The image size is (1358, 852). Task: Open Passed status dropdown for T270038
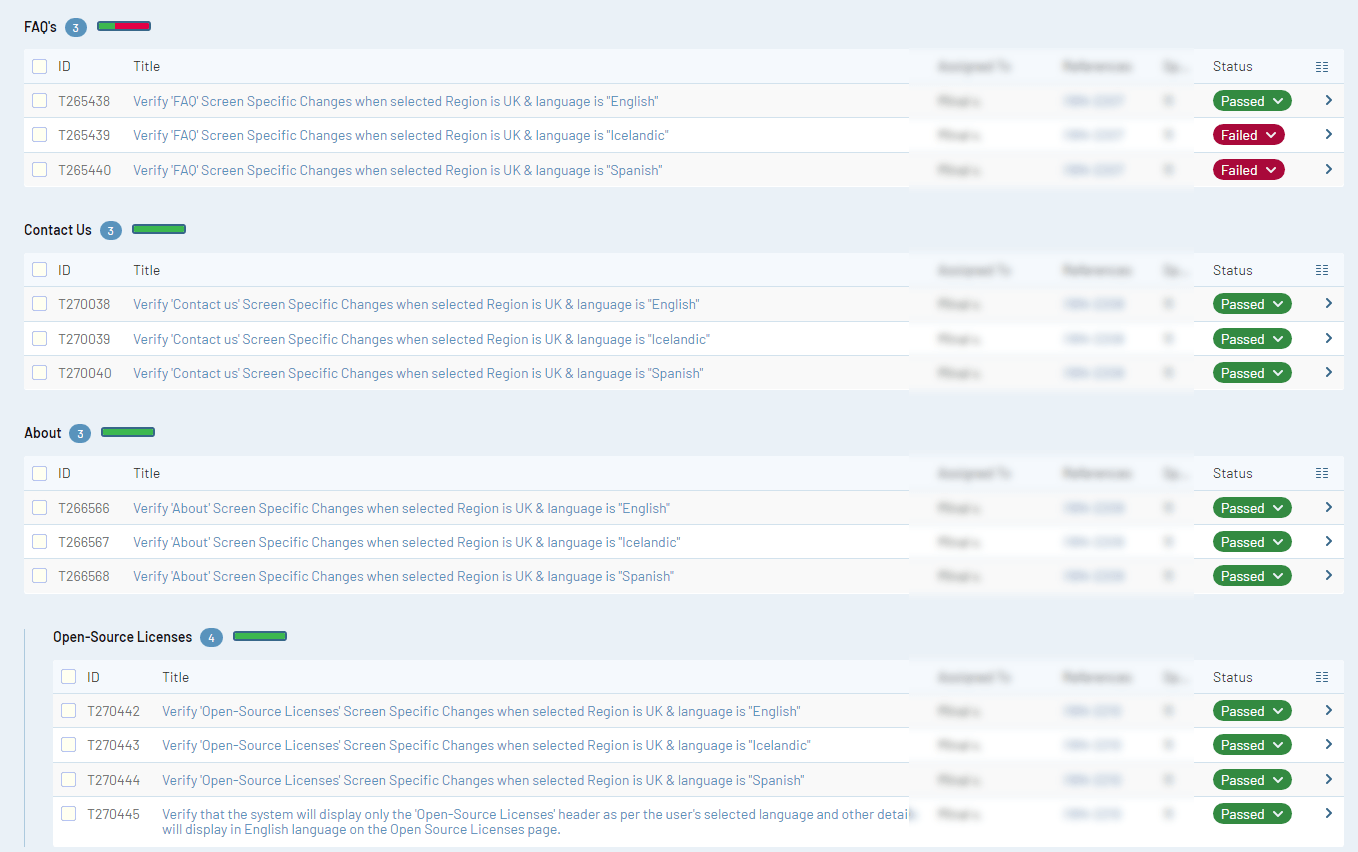1251,304
